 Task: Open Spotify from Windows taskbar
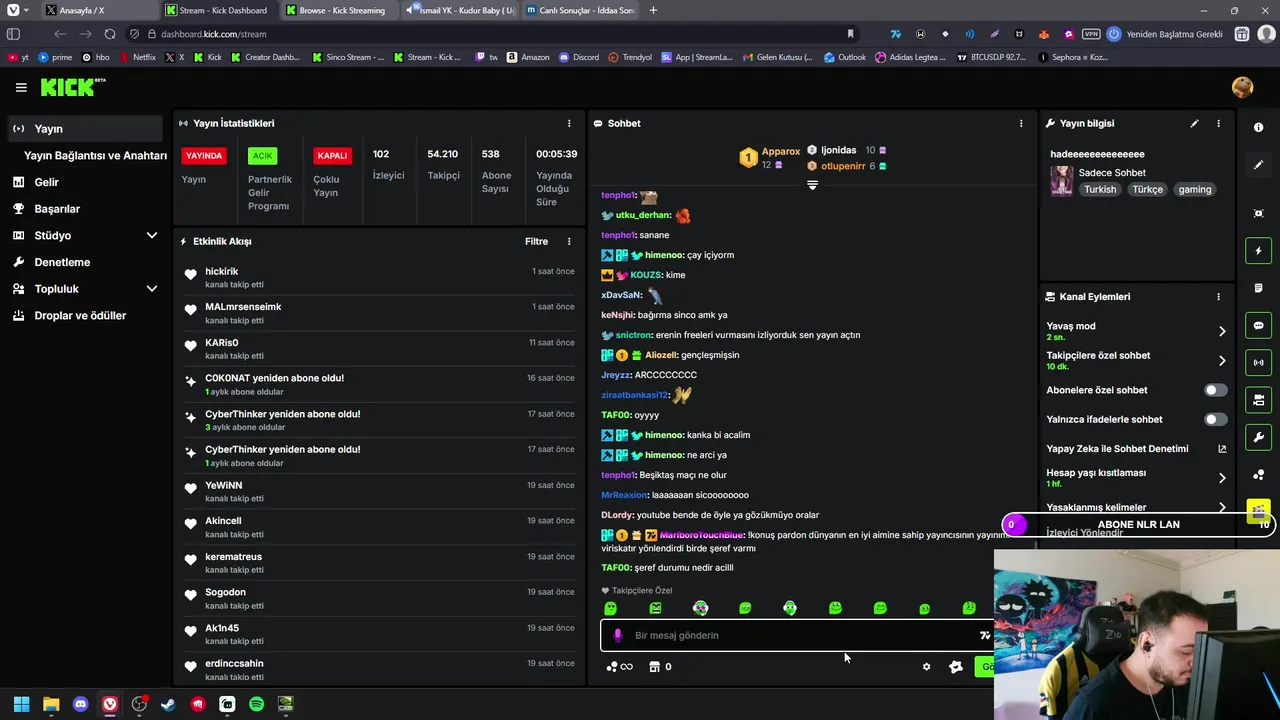pyautogui.click(x=256, y=704)
